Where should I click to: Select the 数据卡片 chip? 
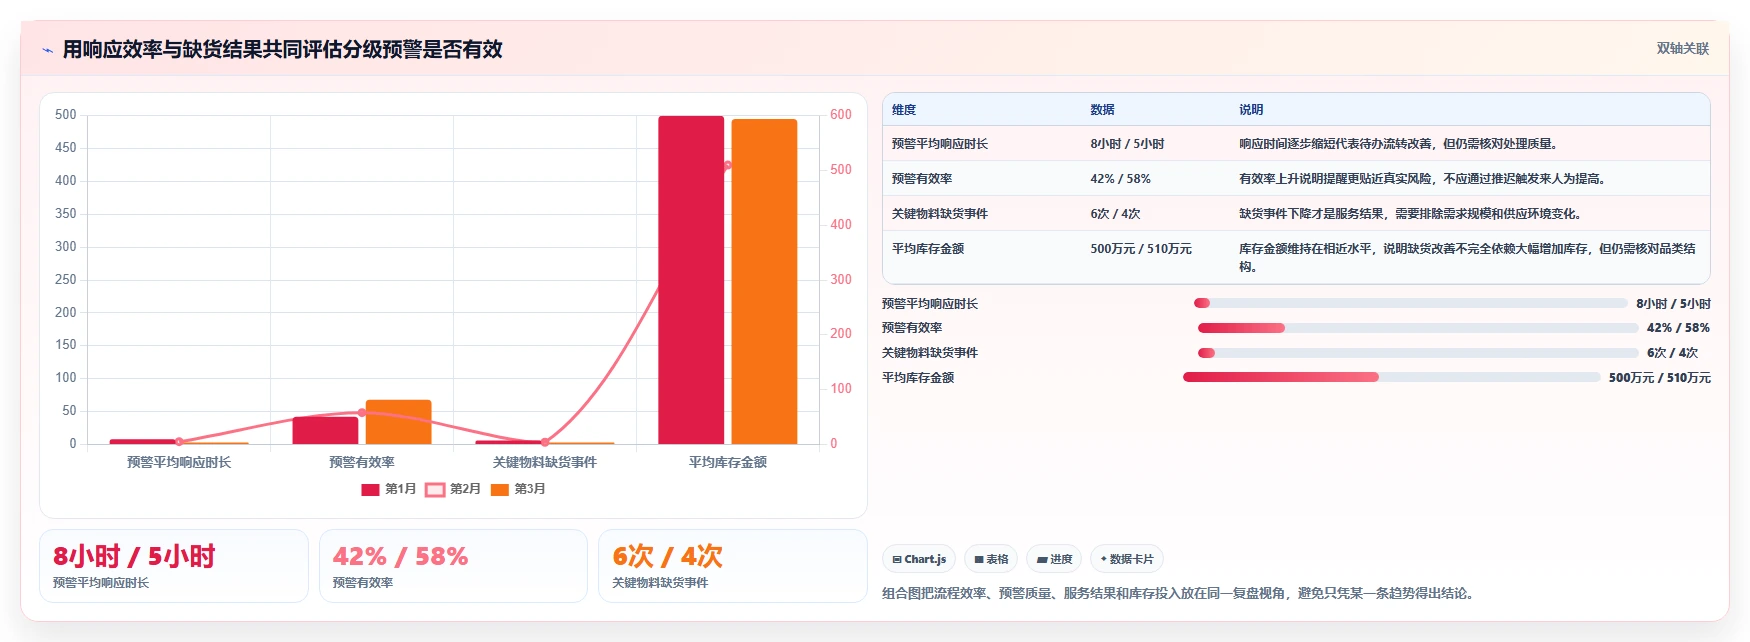point(1127,559)
